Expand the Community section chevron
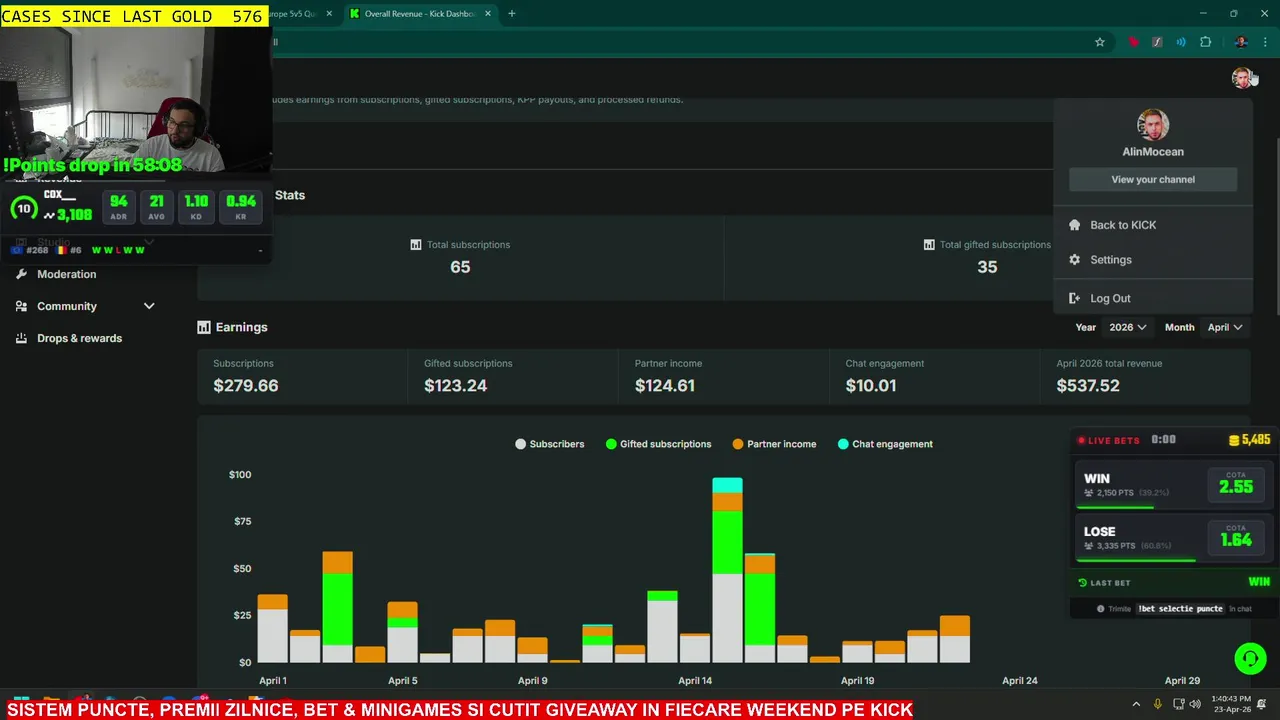Screen dimensions: 1280x720 pos(149,306)
